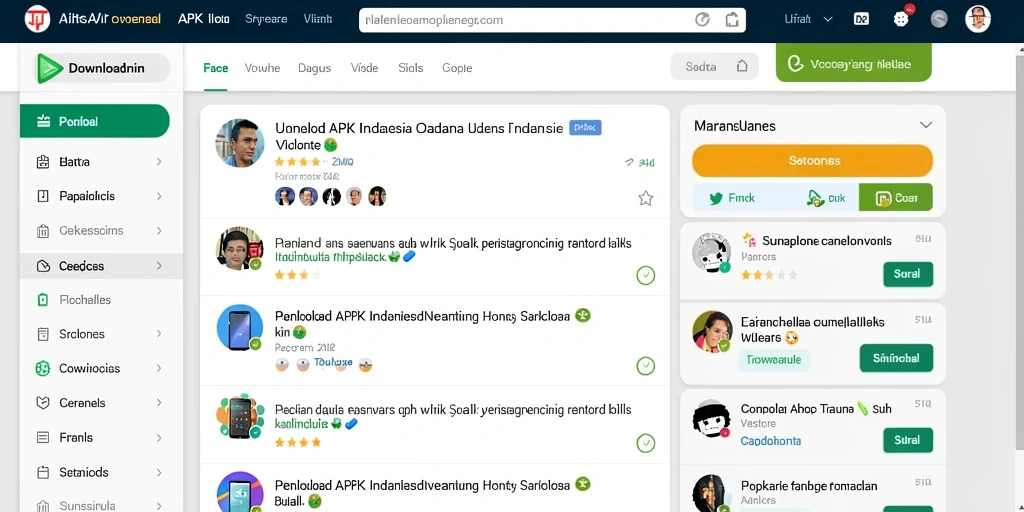Switch to the Vouhe tab
This screenshot has width=1024, height=512.
click(x=262, y=68)
